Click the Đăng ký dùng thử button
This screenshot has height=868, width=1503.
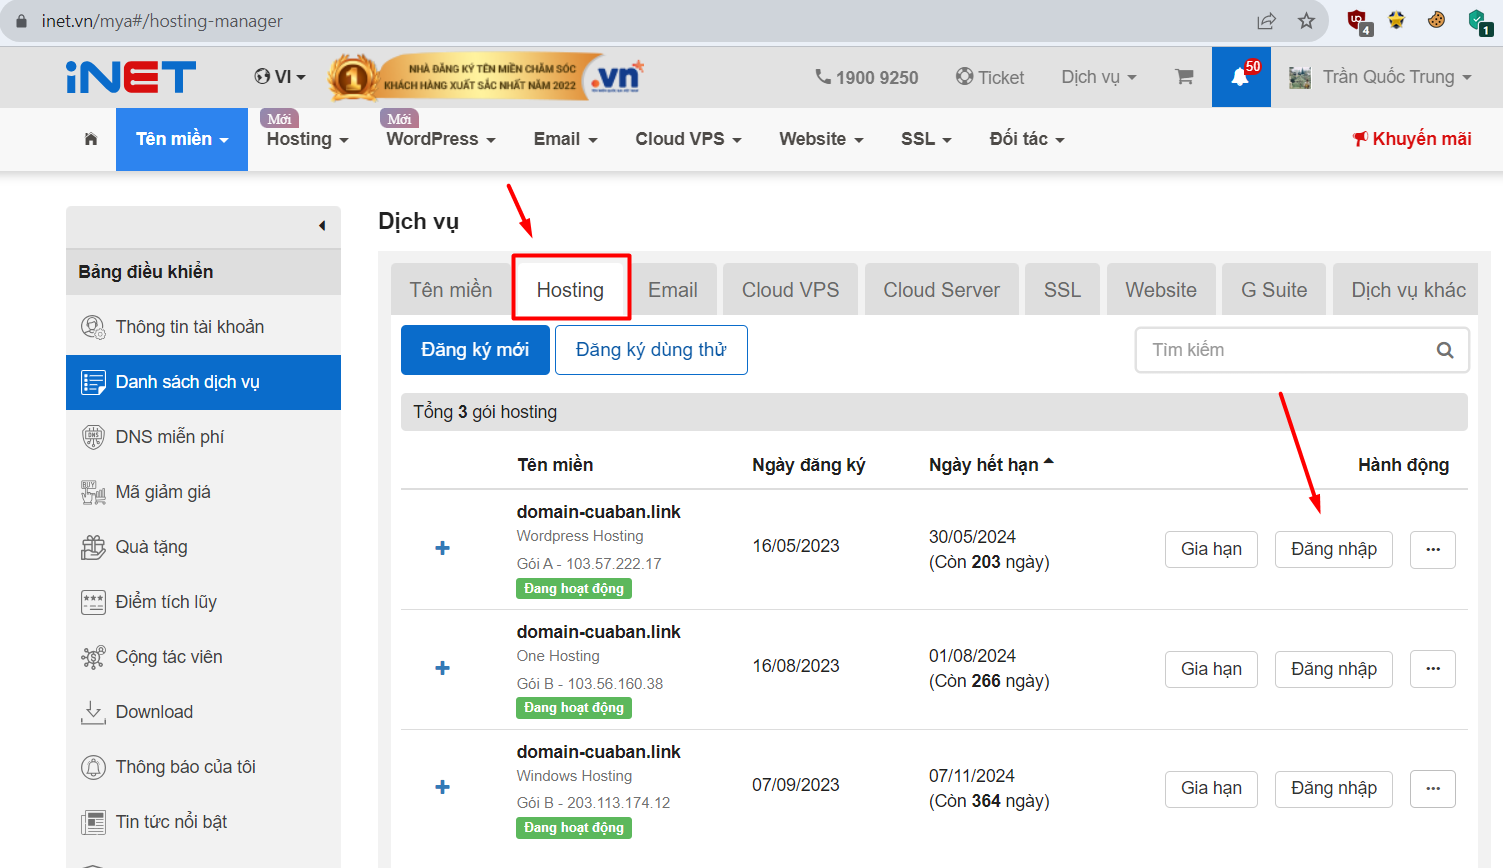pyautogui.click(x=651, y=350)
